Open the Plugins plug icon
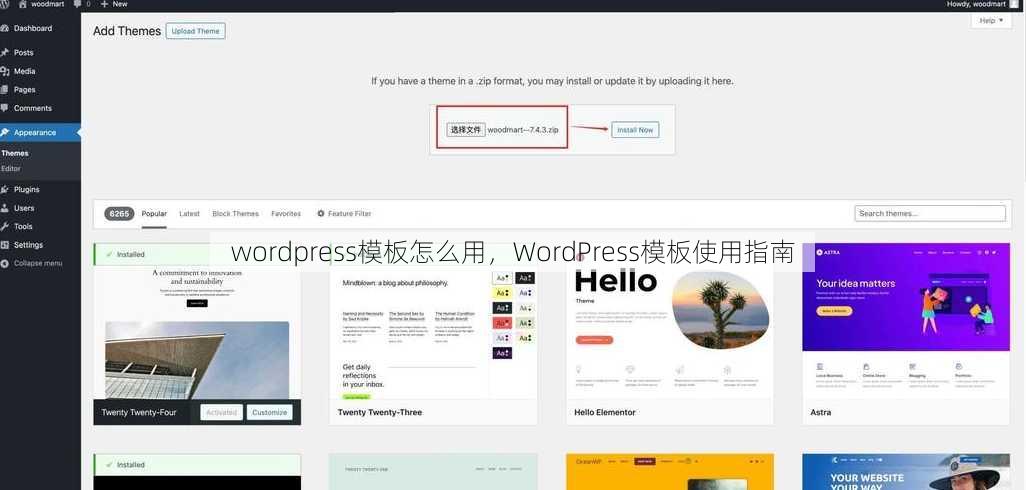This screenshot has width=1026, height=490. [x=5, y=189]
